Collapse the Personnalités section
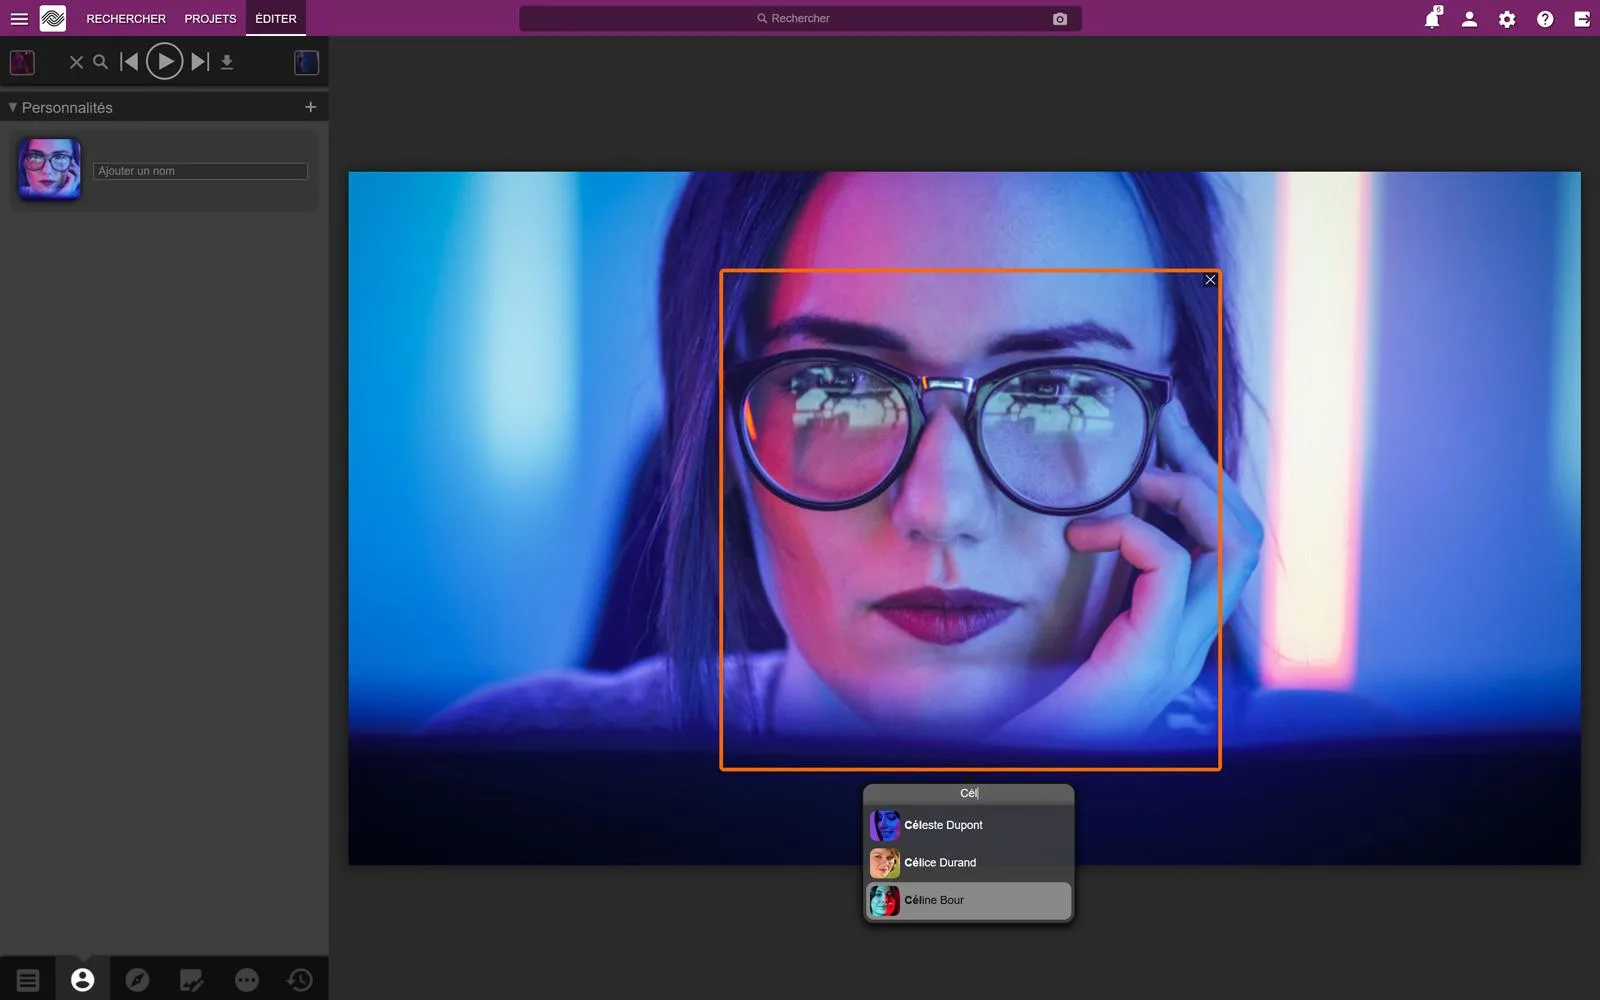This screenshot has width=1600, height=1000. 13,107
